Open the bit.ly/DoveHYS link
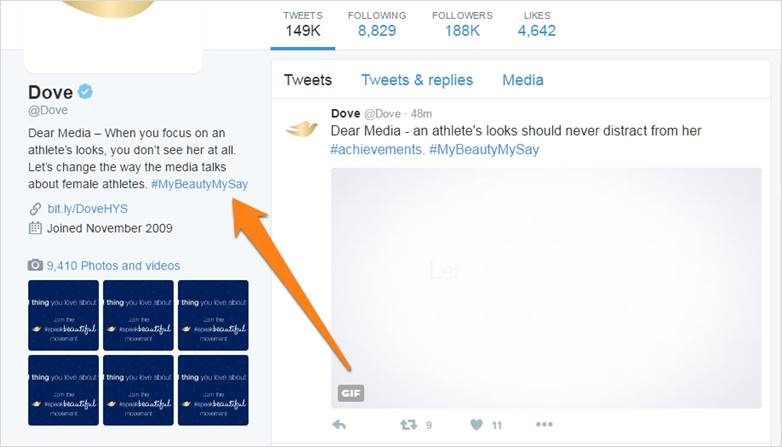The image size is (782, 447). click(87, 209)
